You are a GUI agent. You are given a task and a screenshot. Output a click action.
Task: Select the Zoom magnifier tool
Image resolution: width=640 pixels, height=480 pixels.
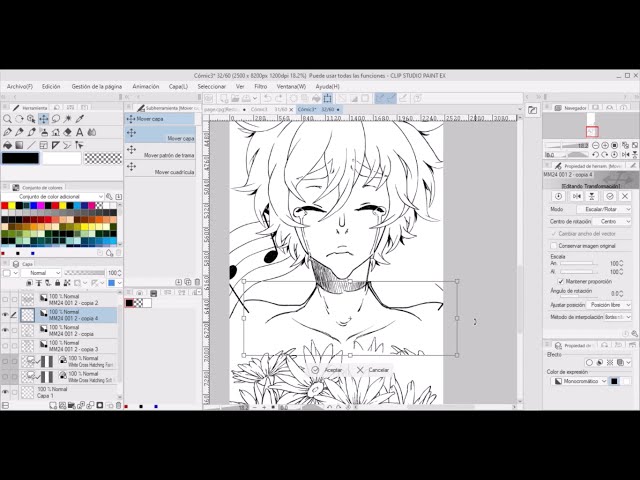point(7,119)
